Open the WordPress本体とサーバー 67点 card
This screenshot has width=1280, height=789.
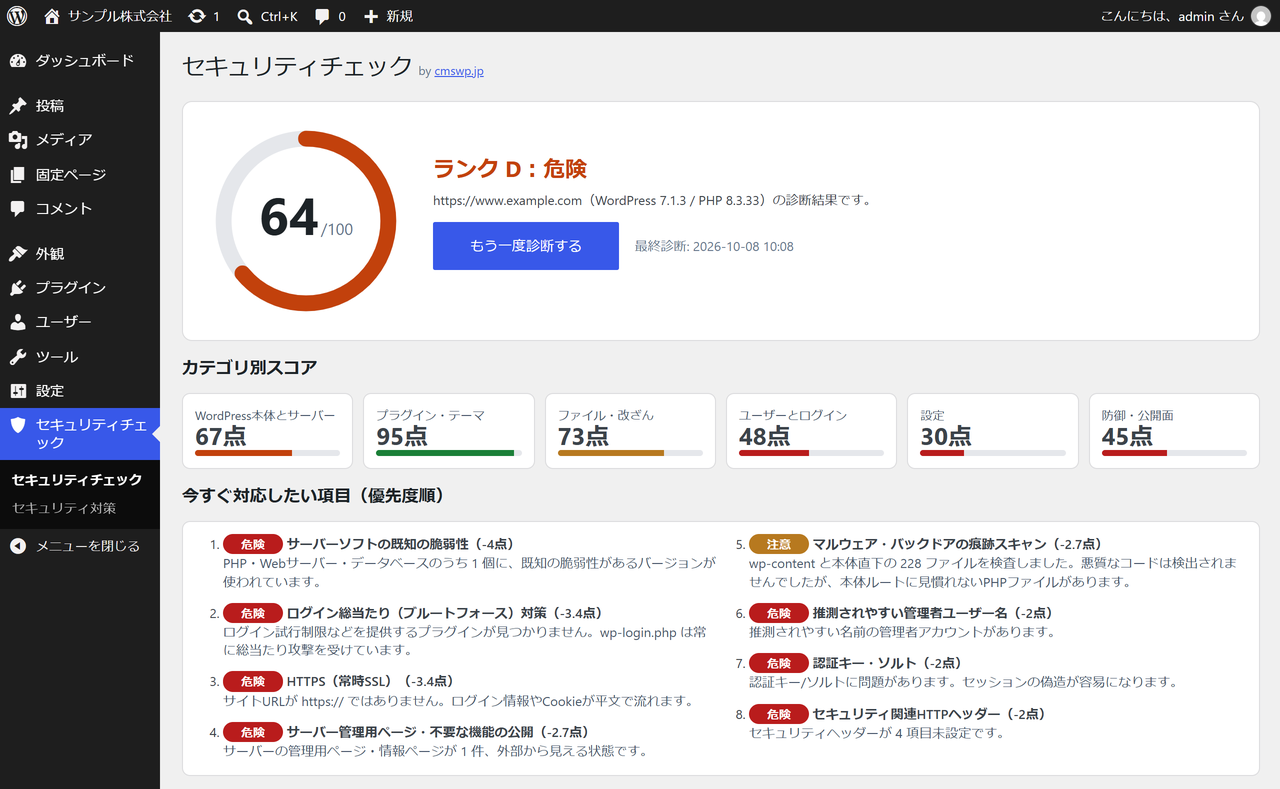pos(267,431)
